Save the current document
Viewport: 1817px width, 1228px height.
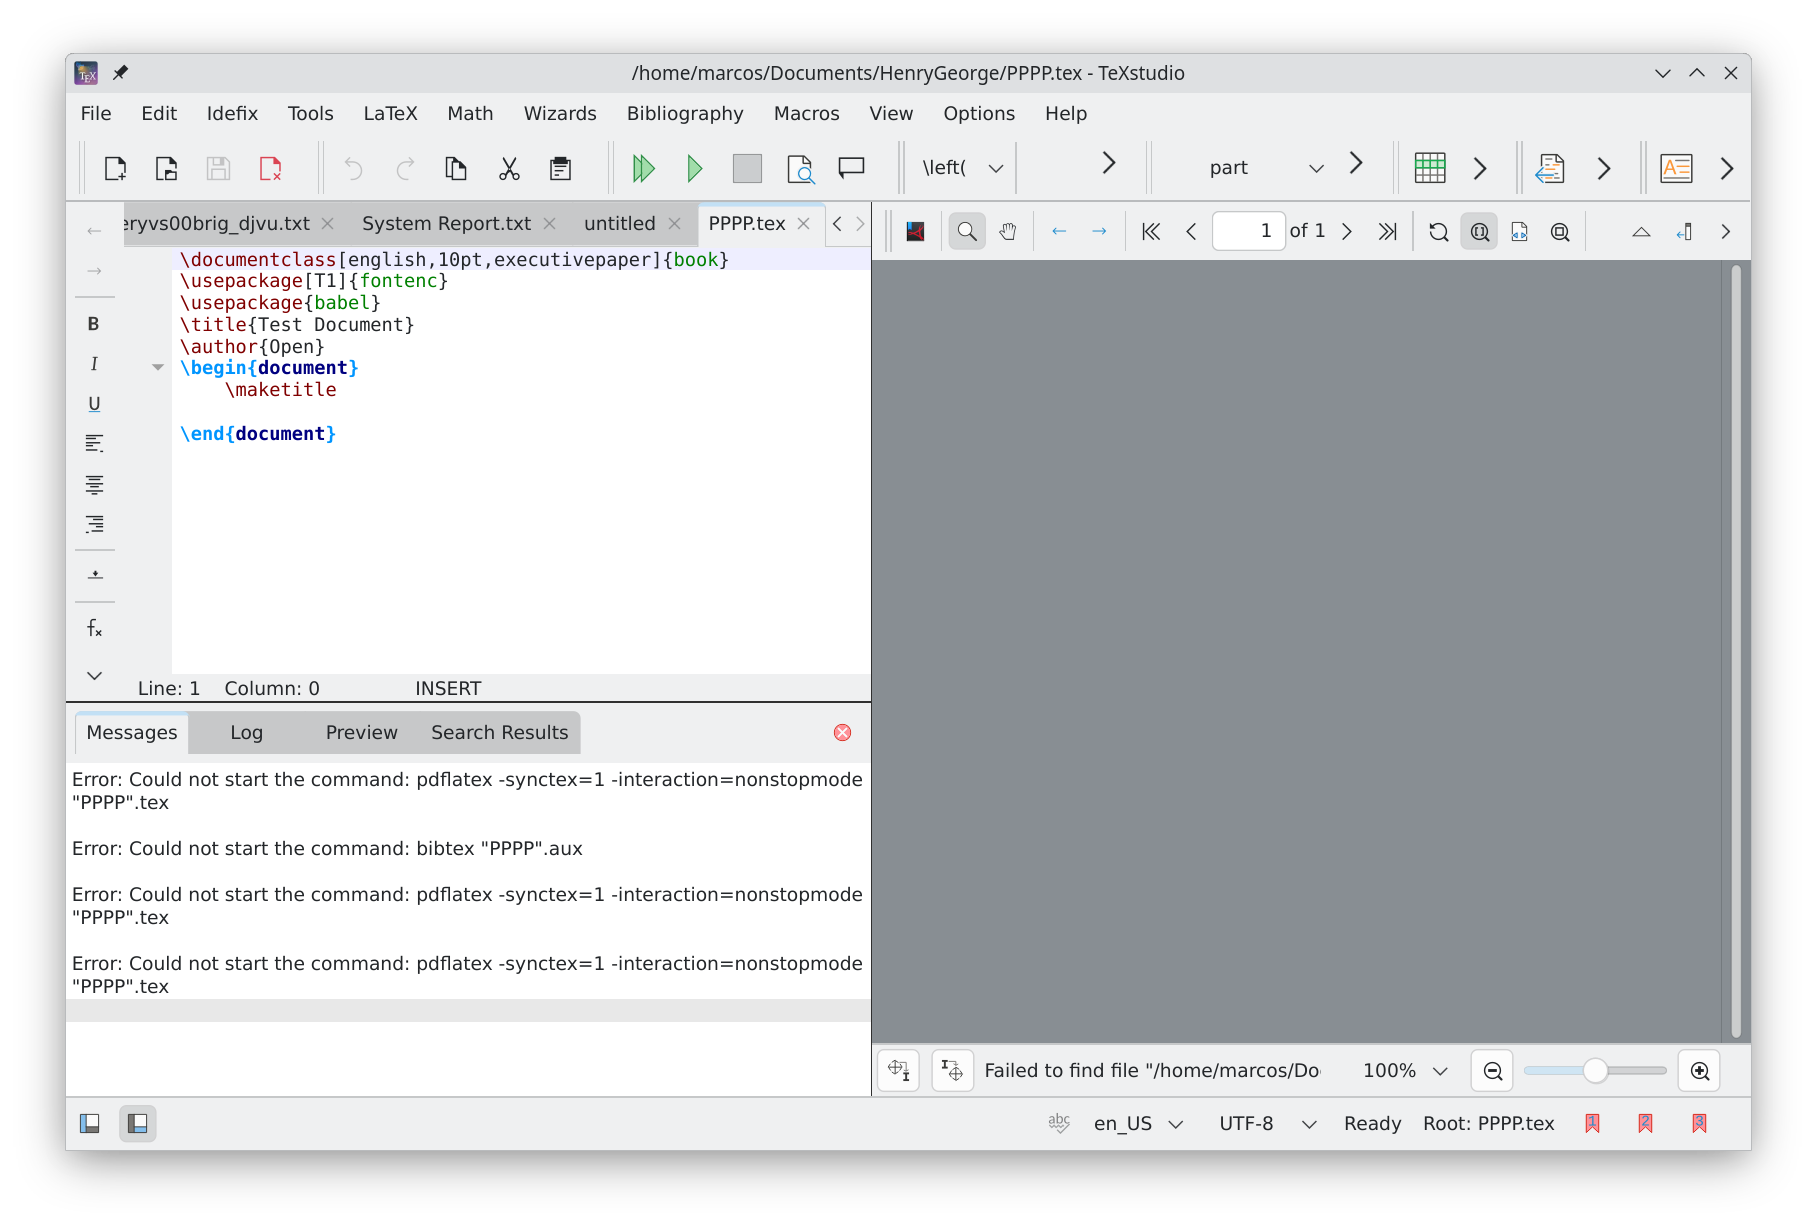pos(218,168)
